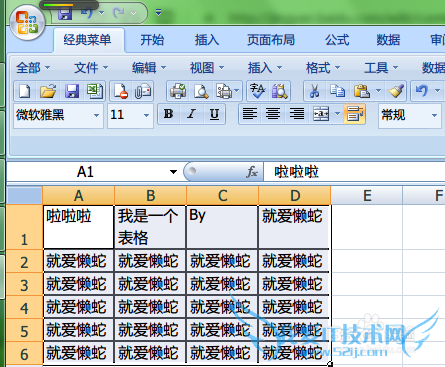This screenshot has height=367, width=445.
Task: Click the Name Box showing A1
Action: [85, 172]
